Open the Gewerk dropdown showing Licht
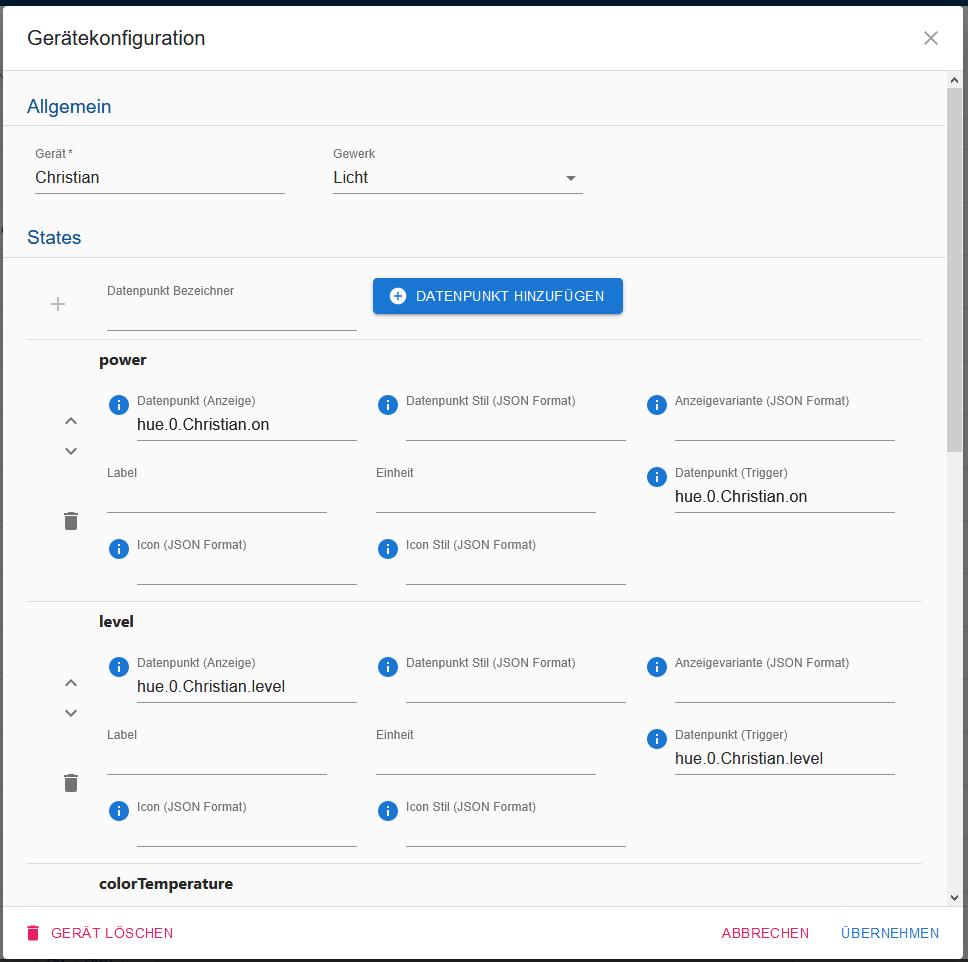The width and height of the screenshot is (968, 962). 457,178
